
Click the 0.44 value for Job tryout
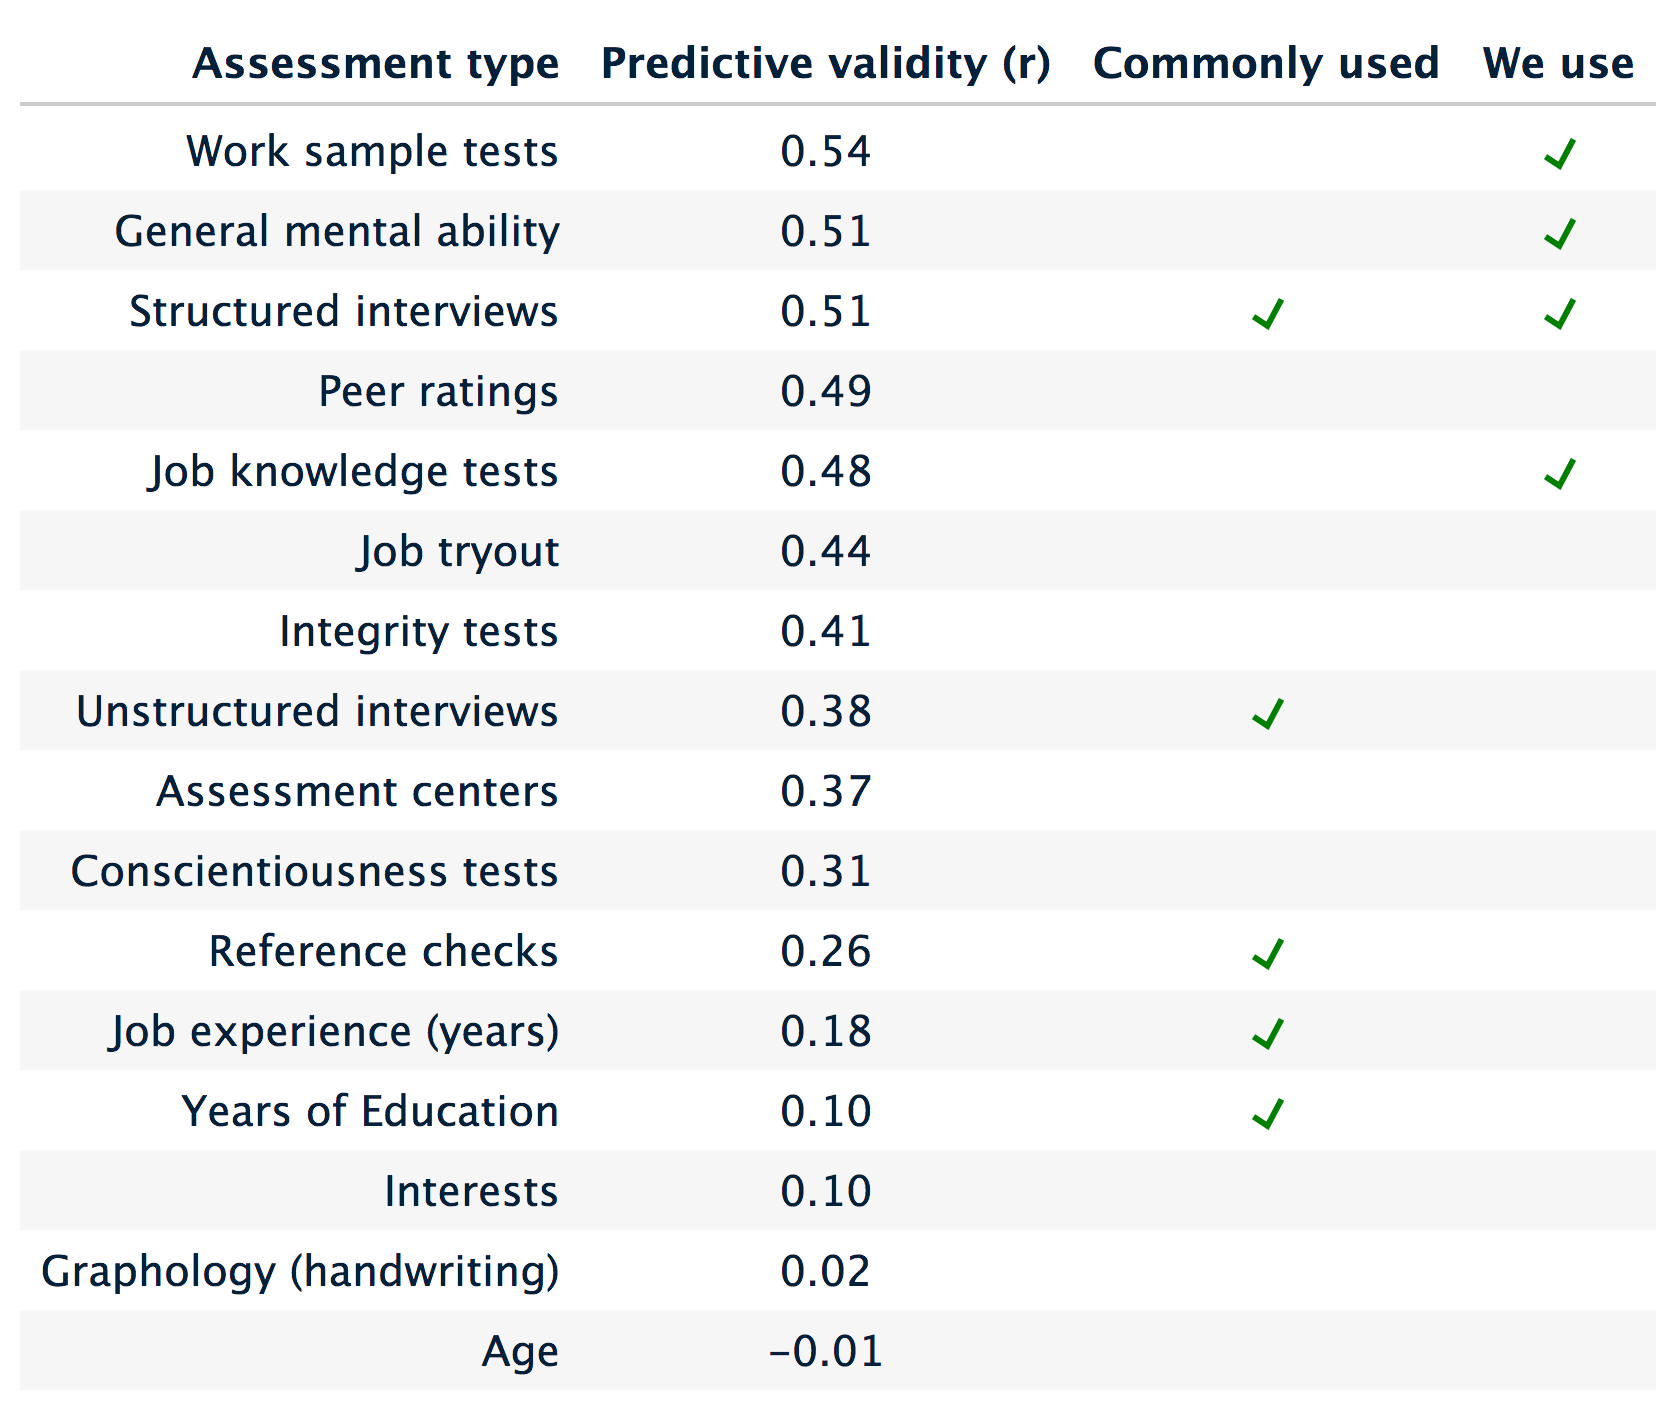[826, 551]
